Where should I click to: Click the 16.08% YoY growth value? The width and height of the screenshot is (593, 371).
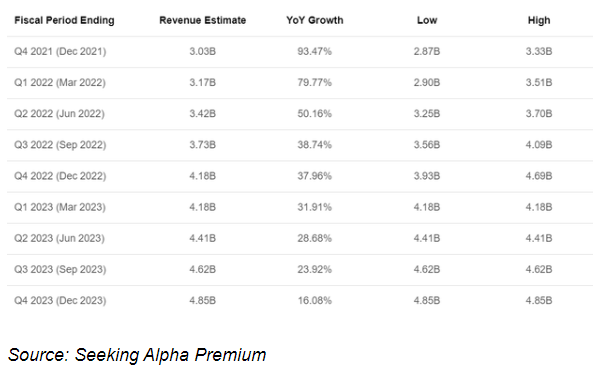[315, 301]
